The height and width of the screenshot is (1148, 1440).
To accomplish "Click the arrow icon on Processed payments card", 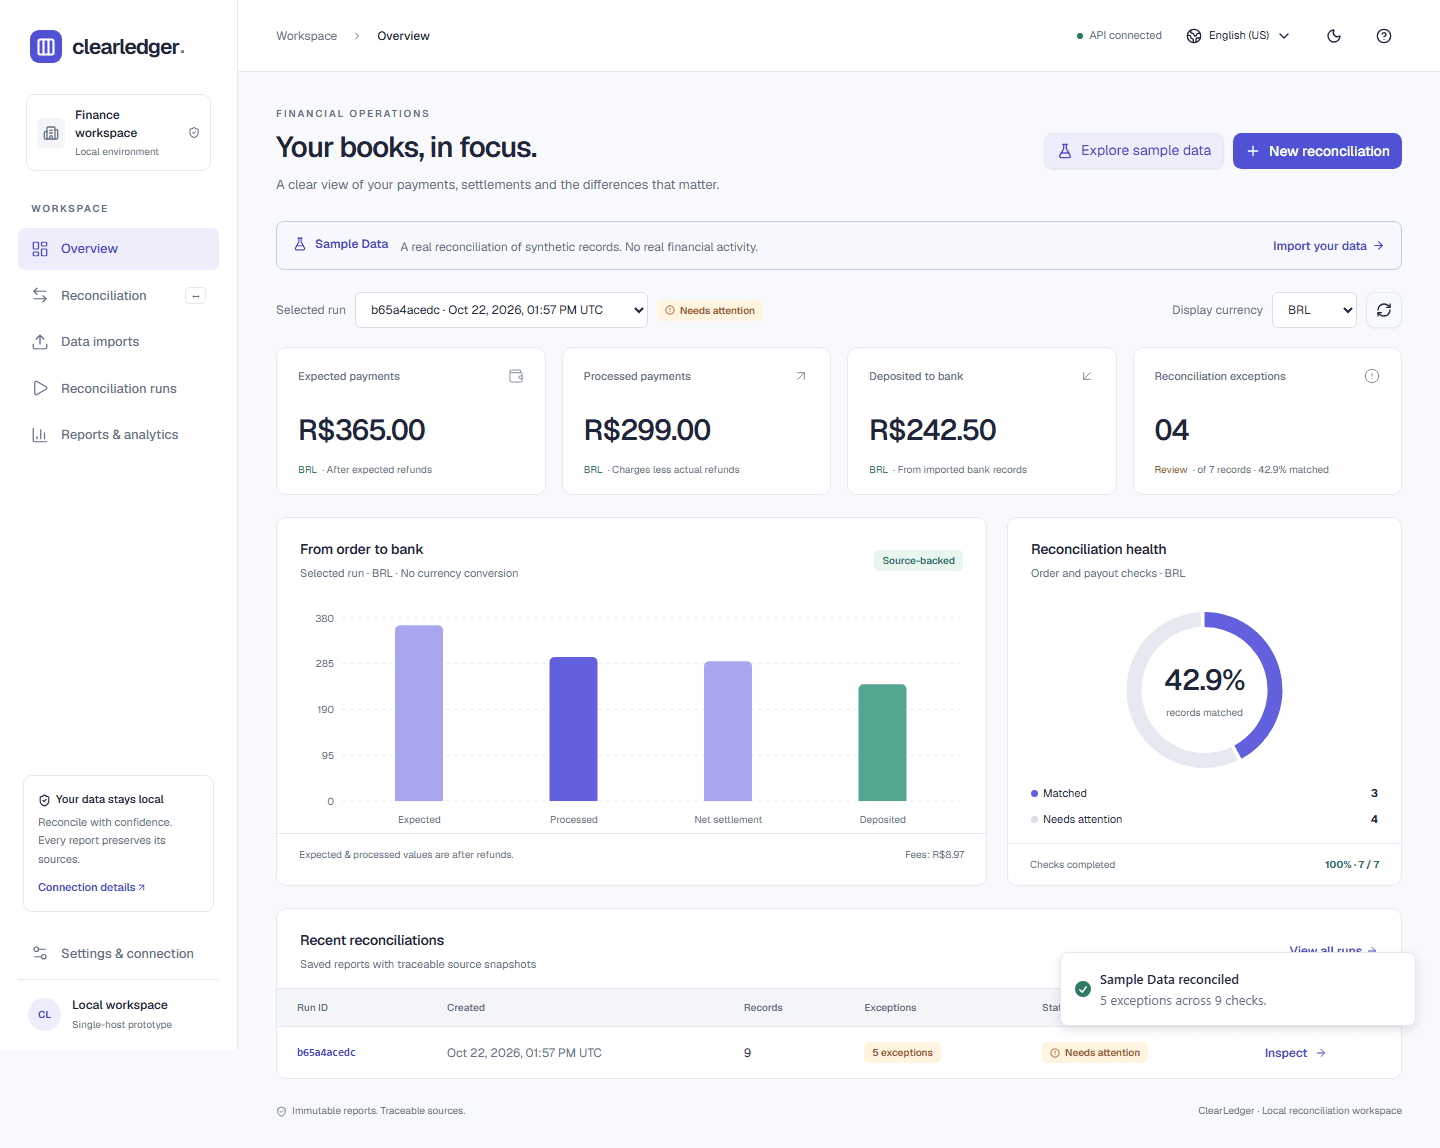I will [801, 376].
